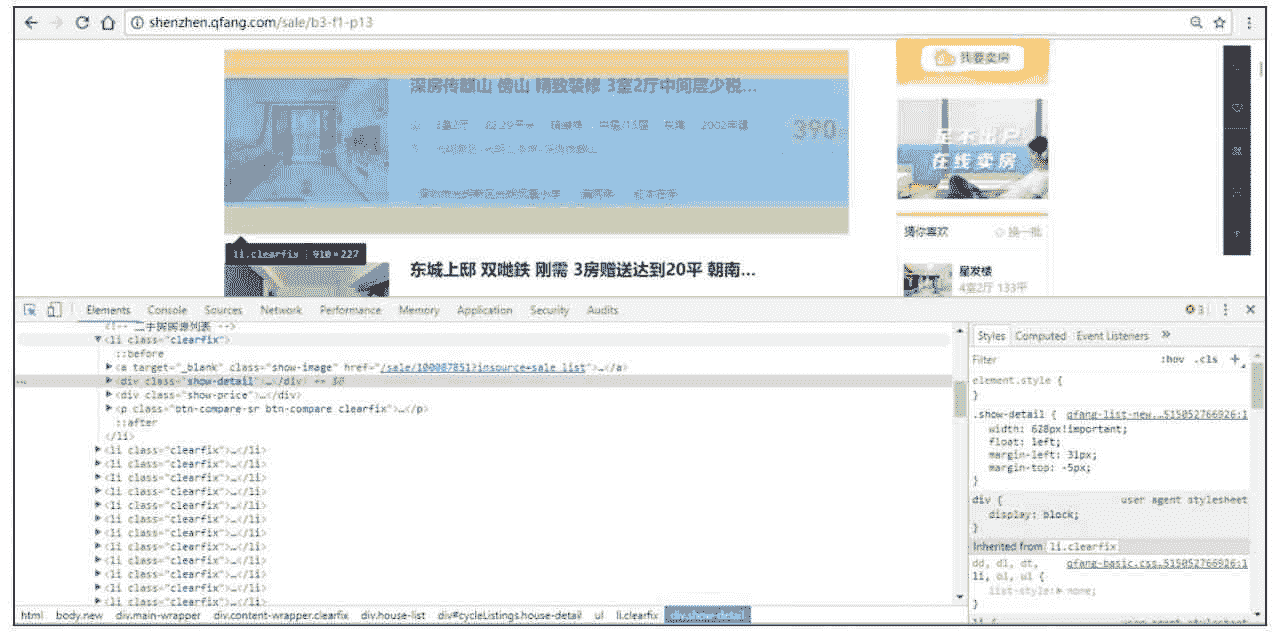The image size is (1280, 633).
Task: Collapse the open li clearfix node
Action: point(98,340)
